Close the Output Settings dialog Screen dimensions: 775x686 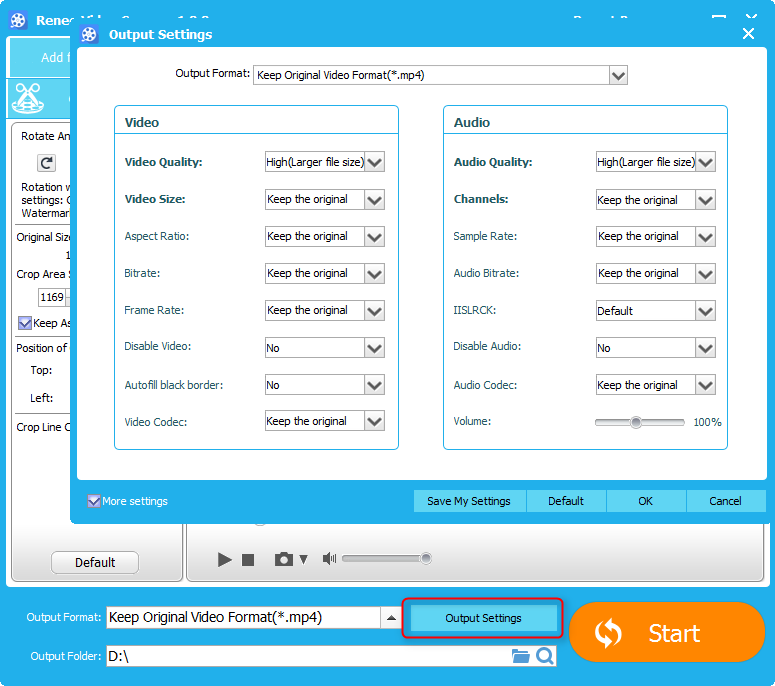click(x=748, y=34)
